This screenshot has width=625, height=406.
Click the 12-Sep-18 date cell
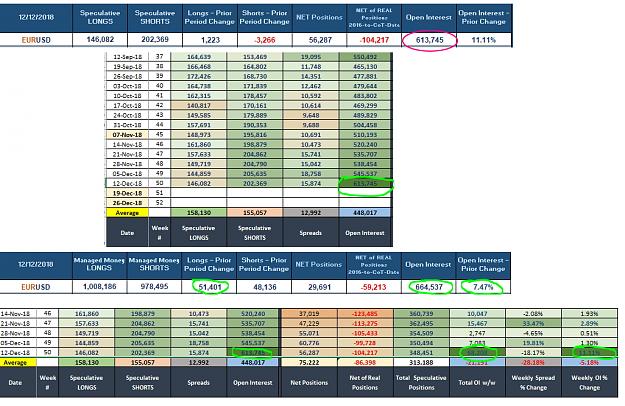[x=127, y=57]
